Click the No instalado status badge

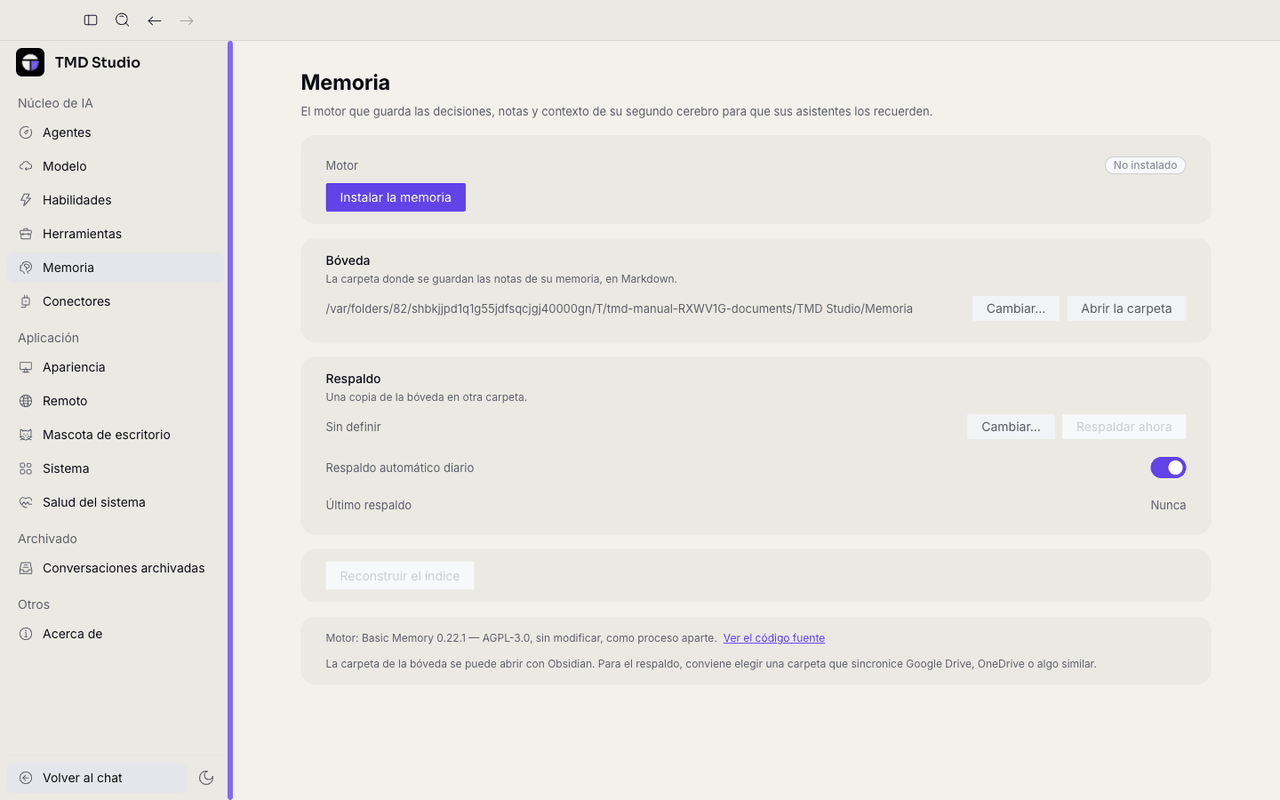(x=1145, y=165)
